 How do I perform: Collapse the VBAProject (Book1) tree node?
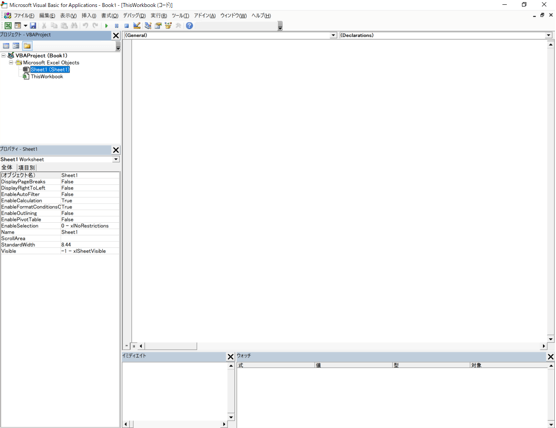pos(4,56)
